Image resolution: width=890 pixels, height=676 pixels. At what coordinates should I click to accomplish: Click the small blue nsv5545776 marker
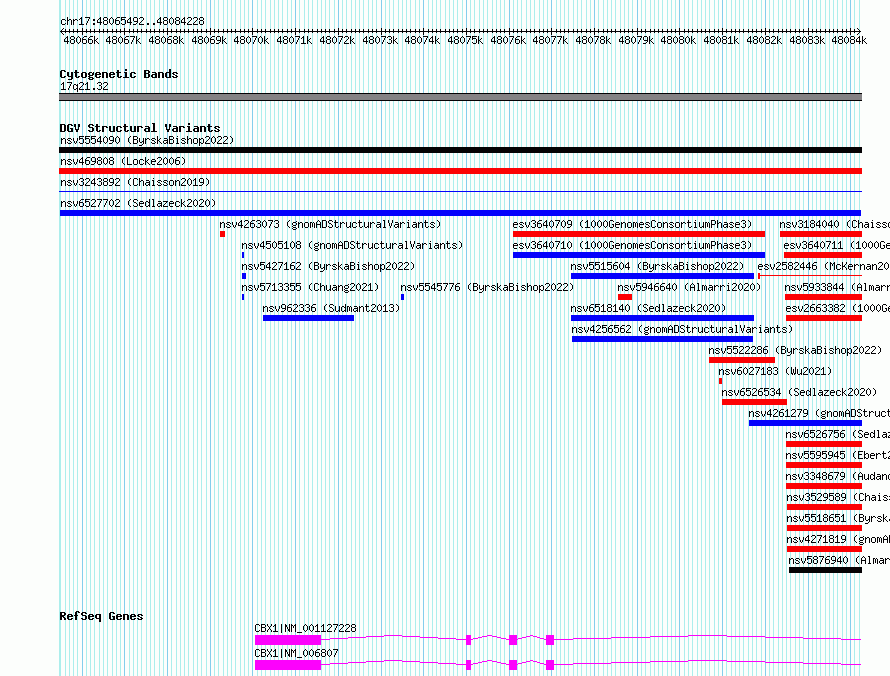pos(402,297)
